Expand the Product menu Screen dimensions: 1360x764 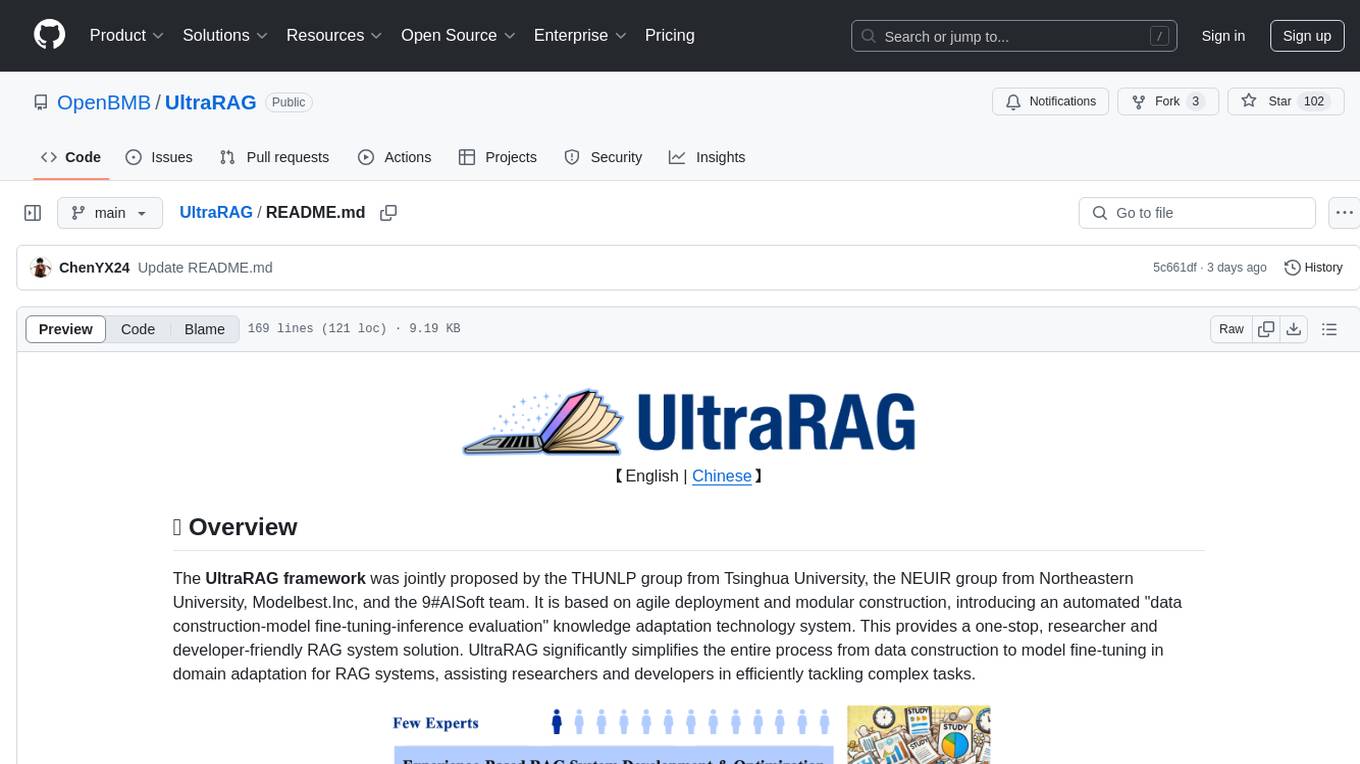pyautogui.click(x=127, y=35)
